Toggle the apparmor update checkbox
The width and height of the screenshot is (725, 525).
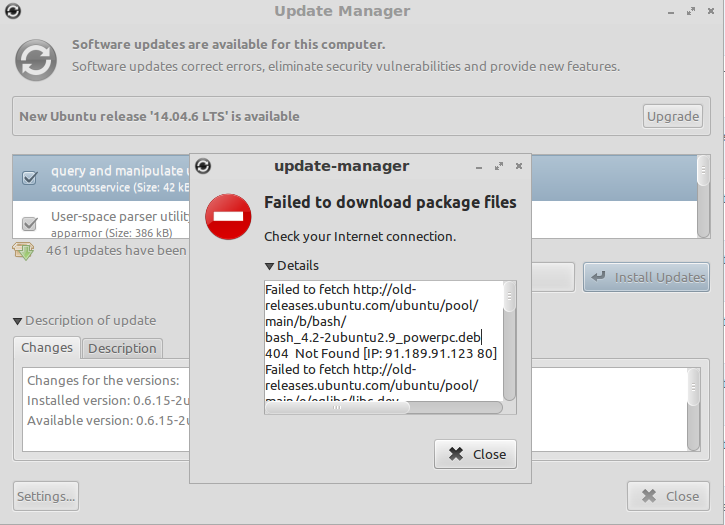tap(30, 222)
